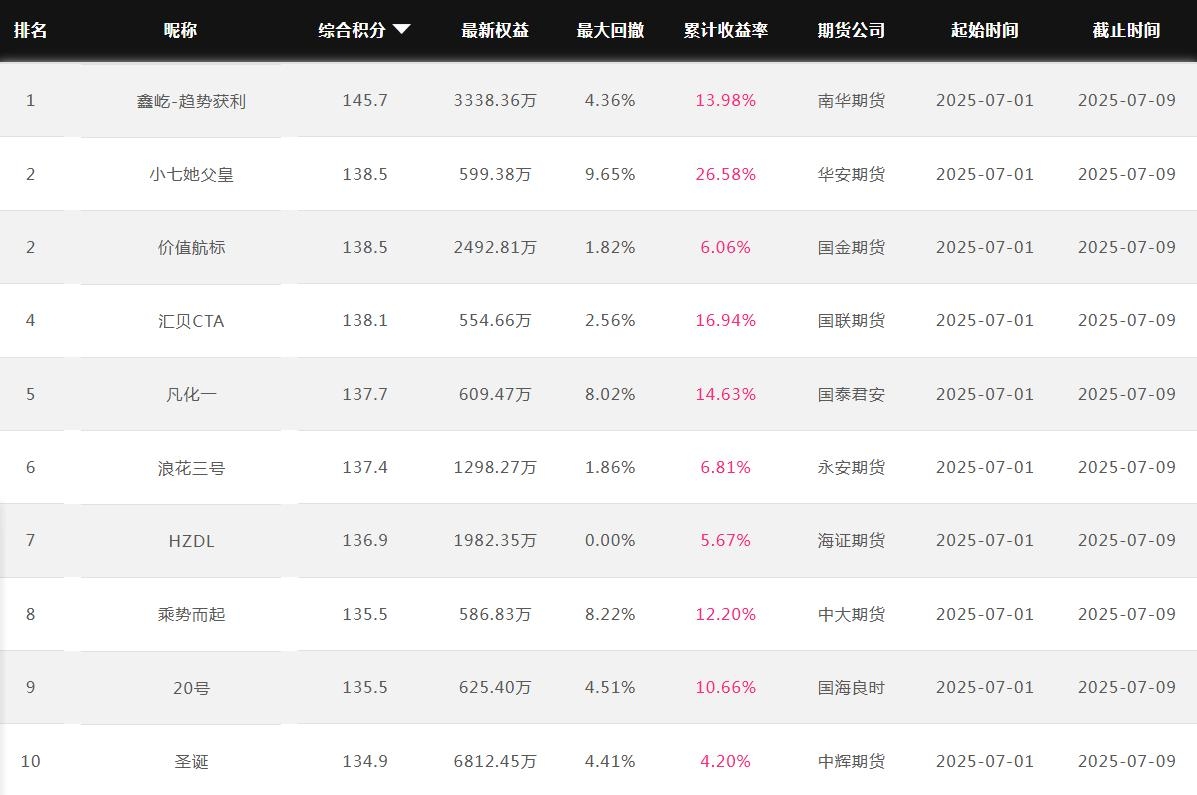Select return rate 6.06%

725,247
